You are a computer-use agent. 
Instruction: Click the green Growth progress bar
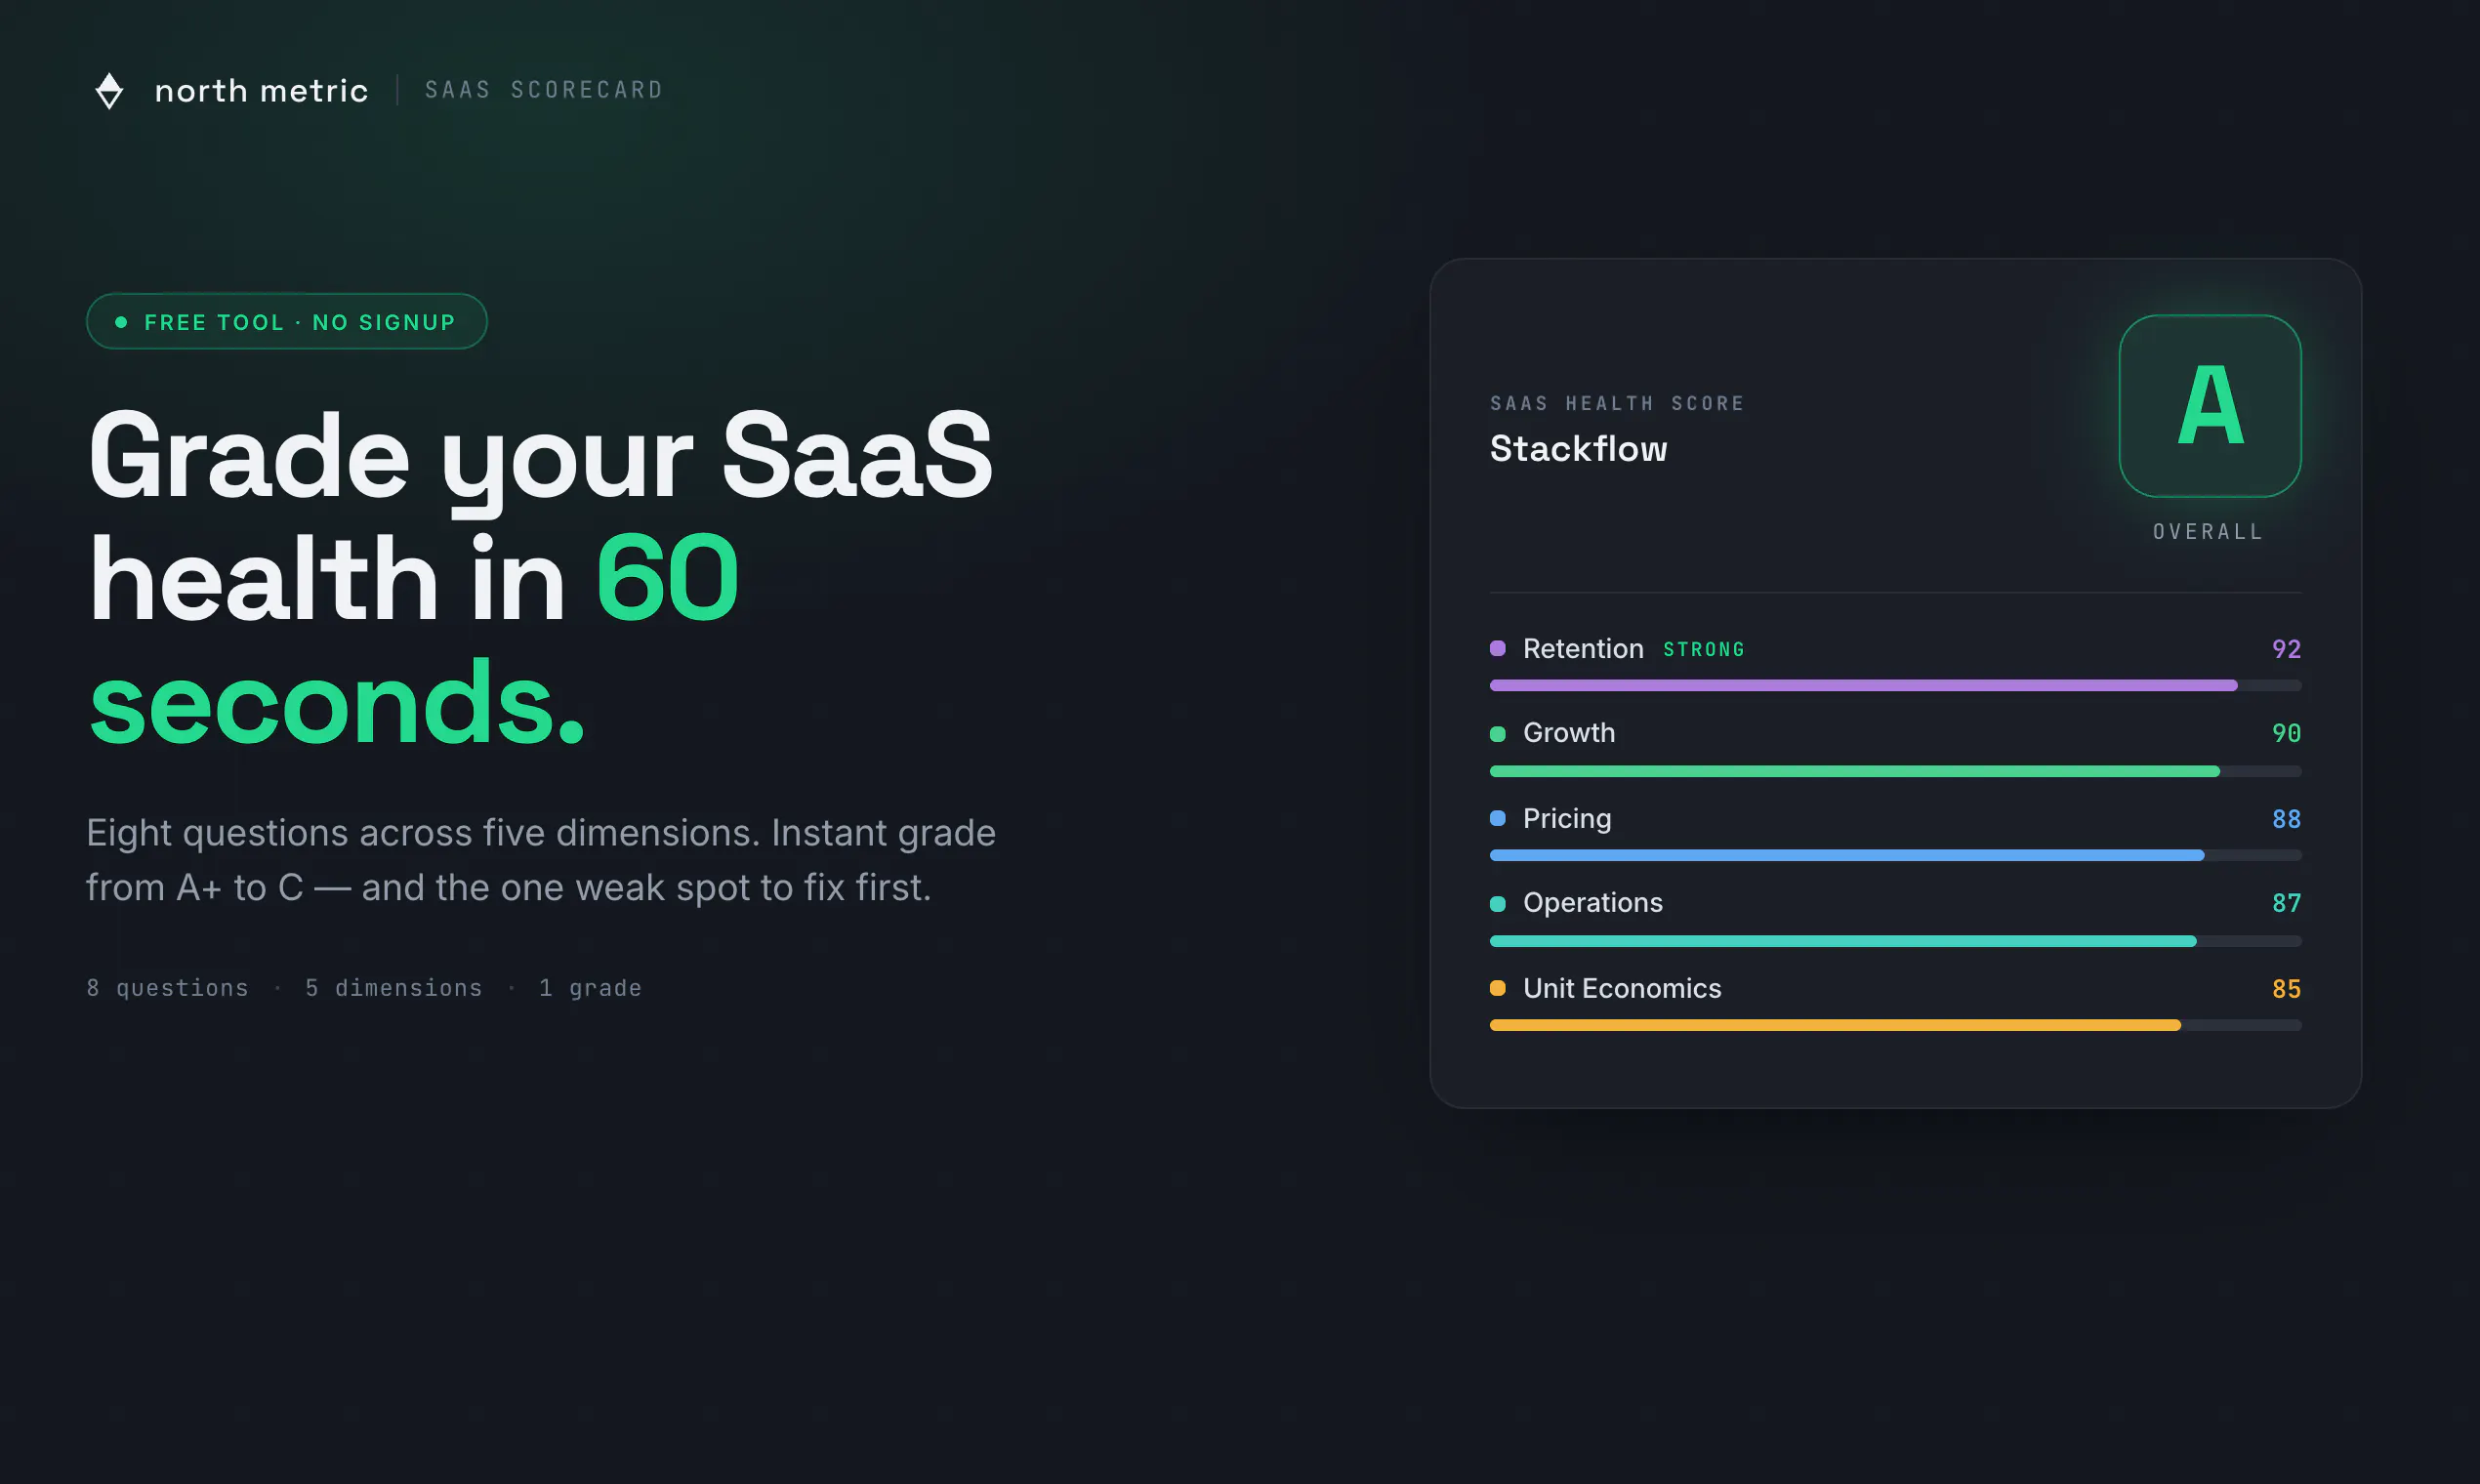tap(1896, 771)
